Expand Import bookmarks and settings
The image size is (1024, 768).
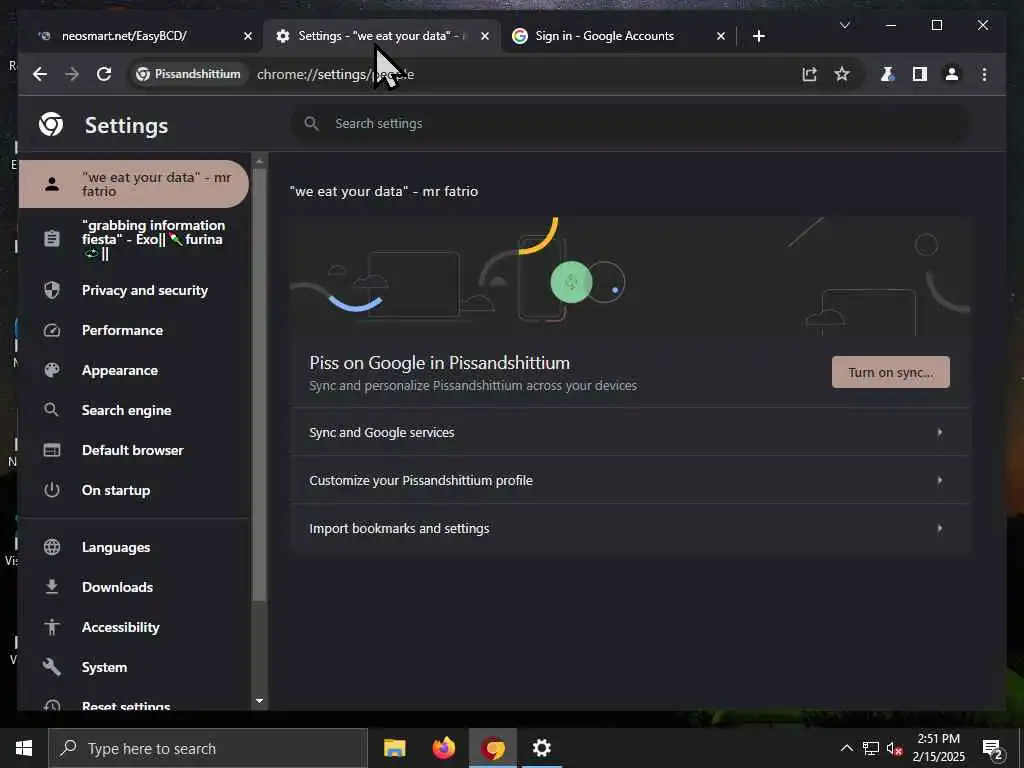coord(630,528)
